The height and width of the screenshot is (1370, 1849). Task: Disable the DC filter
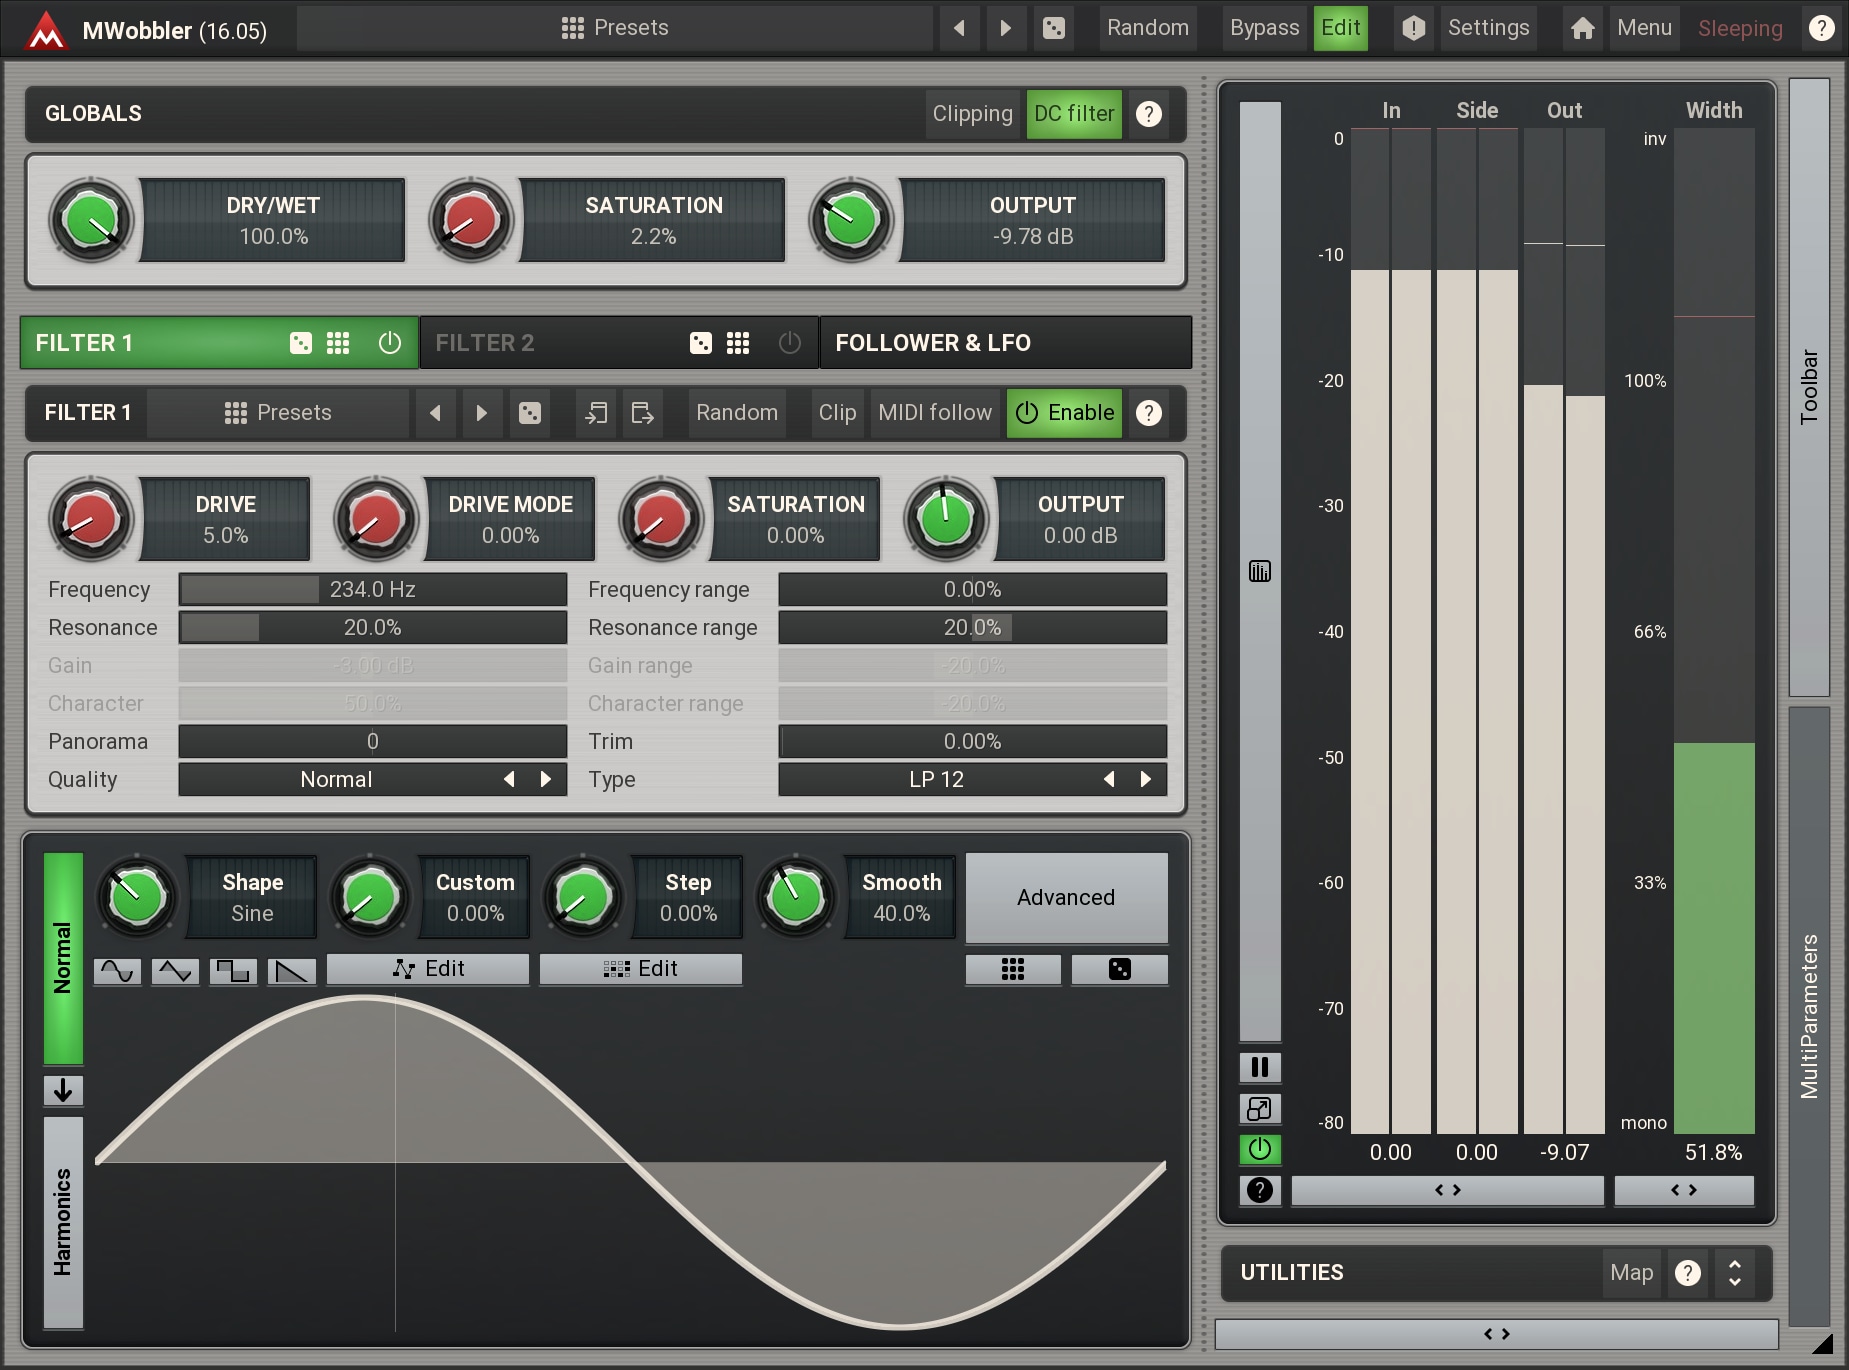[1074, 114]
